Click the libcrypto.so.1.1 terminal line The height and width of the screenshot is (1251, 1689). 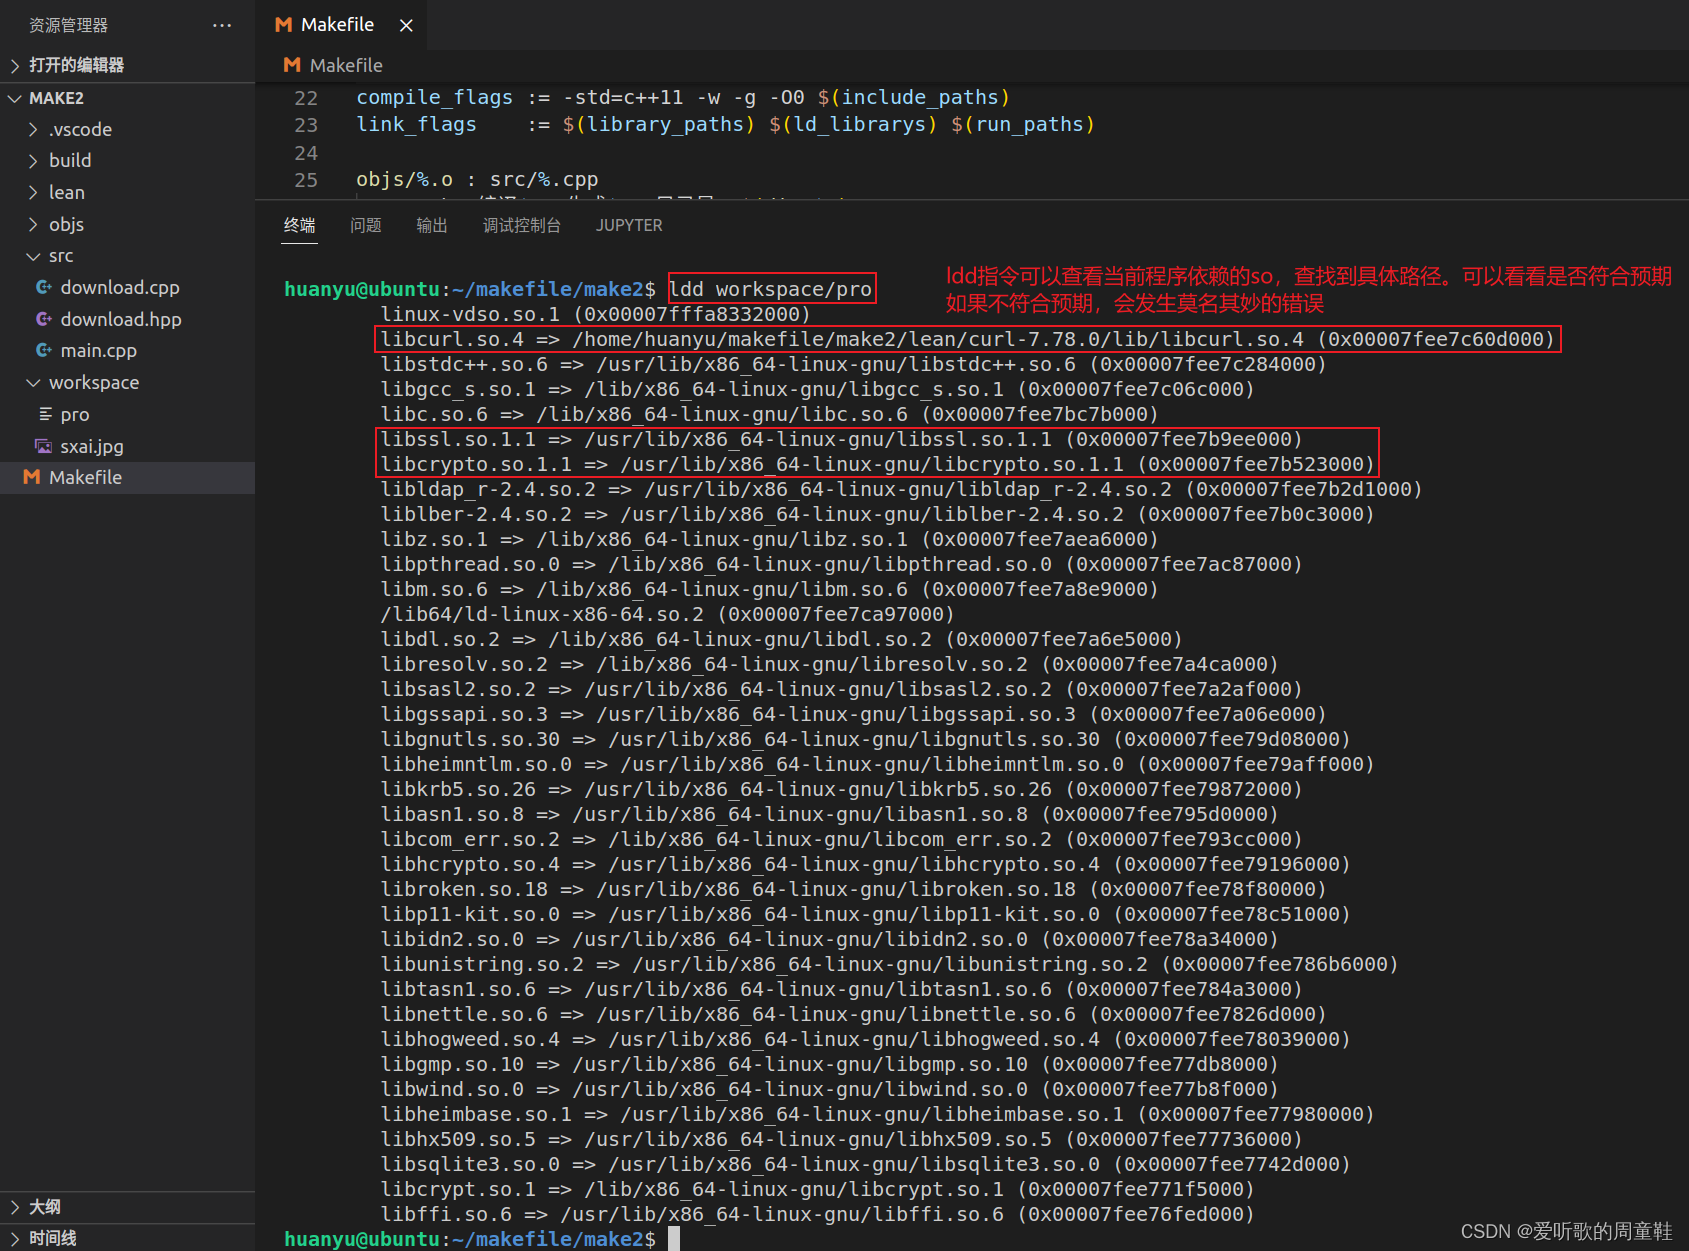(x=877, y=464)
